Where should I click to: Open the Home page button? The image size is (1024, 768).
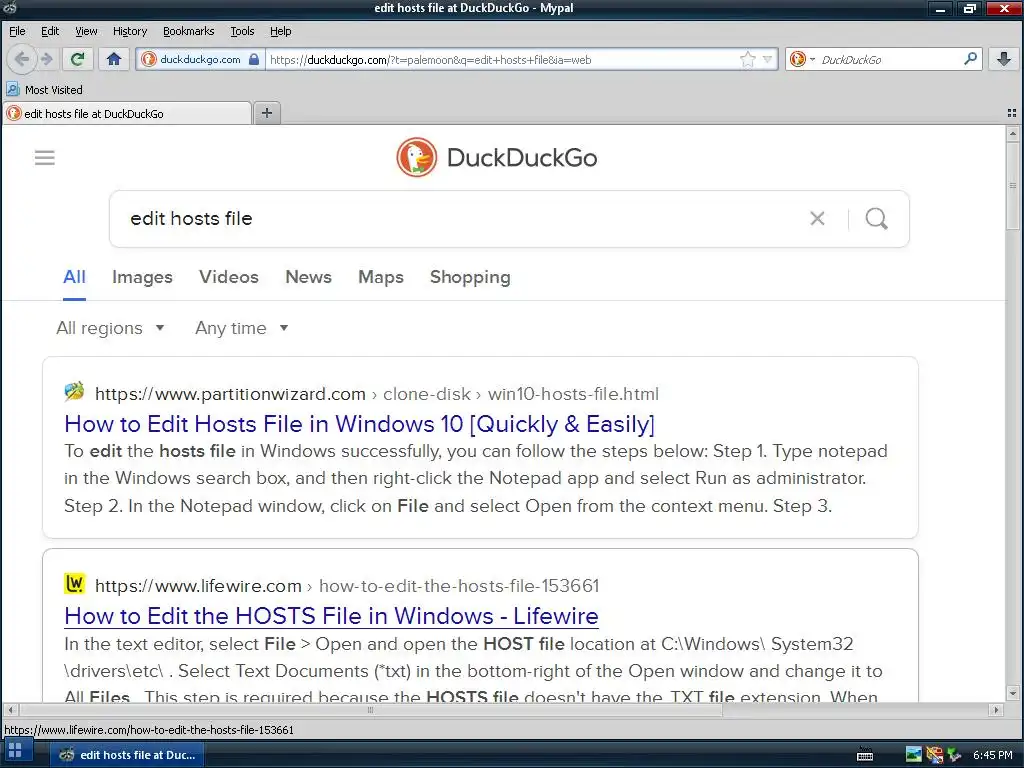point(114,59)
